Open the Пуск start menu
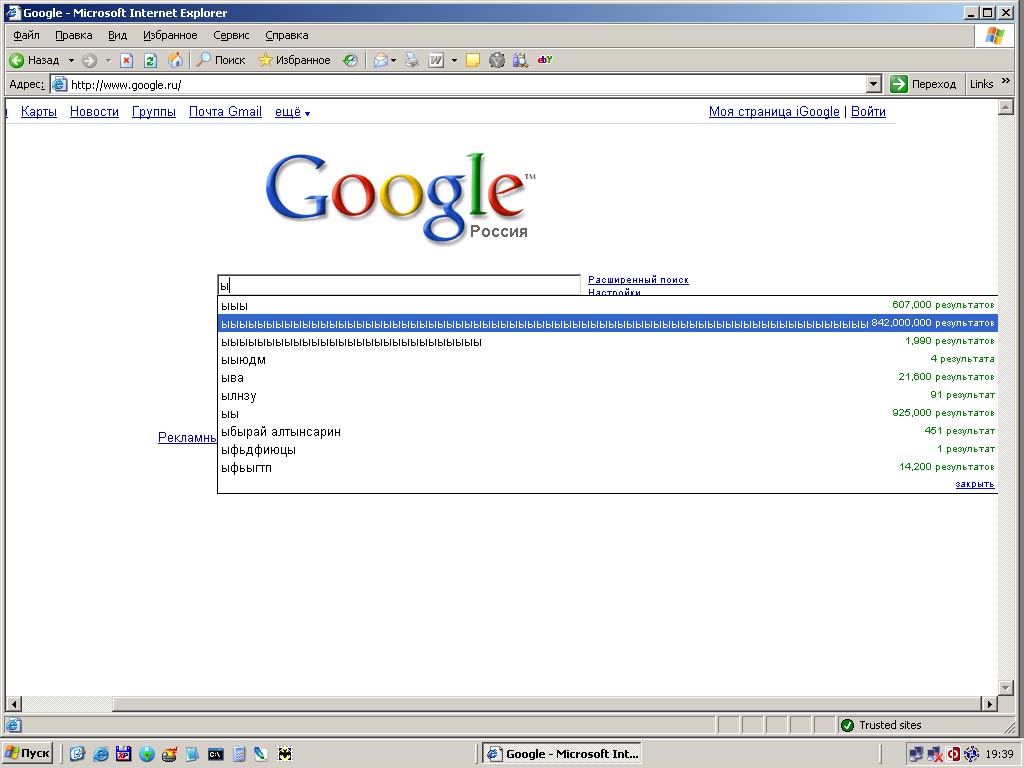 27,754
